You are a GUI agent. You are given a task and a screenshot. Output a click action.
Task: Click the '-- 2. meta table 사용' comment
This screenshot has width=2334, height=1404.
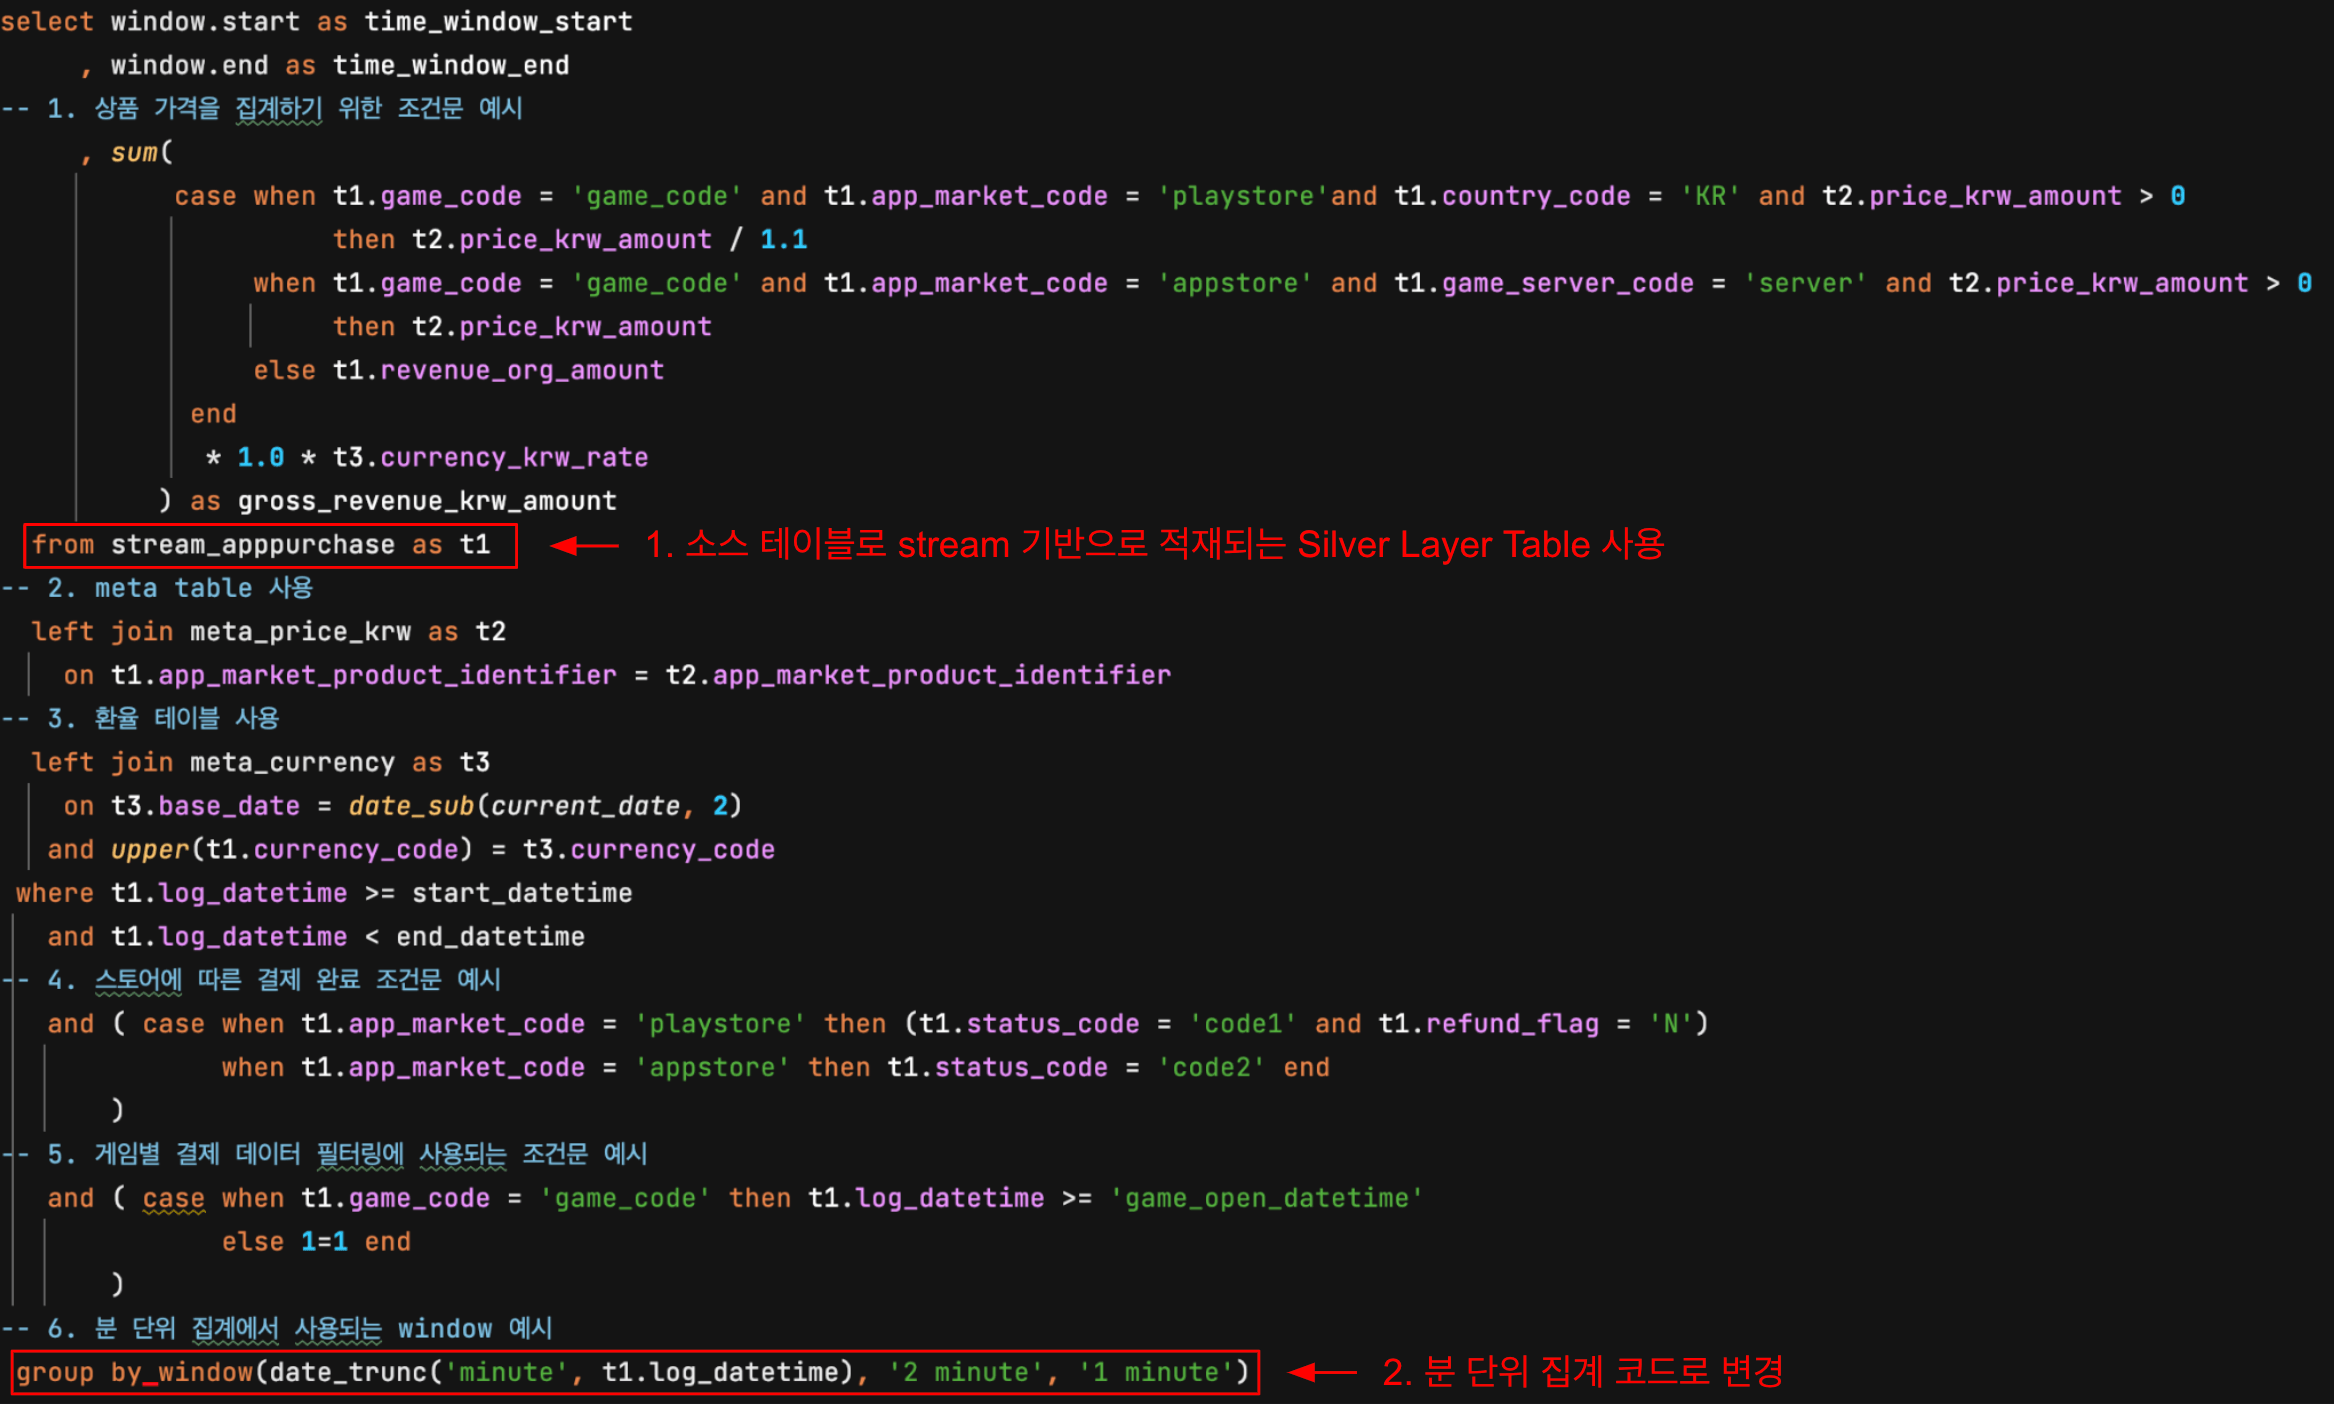click(x=157, y=588)
